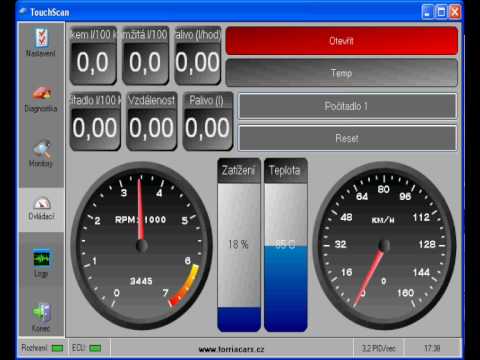Viewport: 480px width, 360px height.
Task: Click the Zatížení 18 % load bar
Action: coord(239,245)
